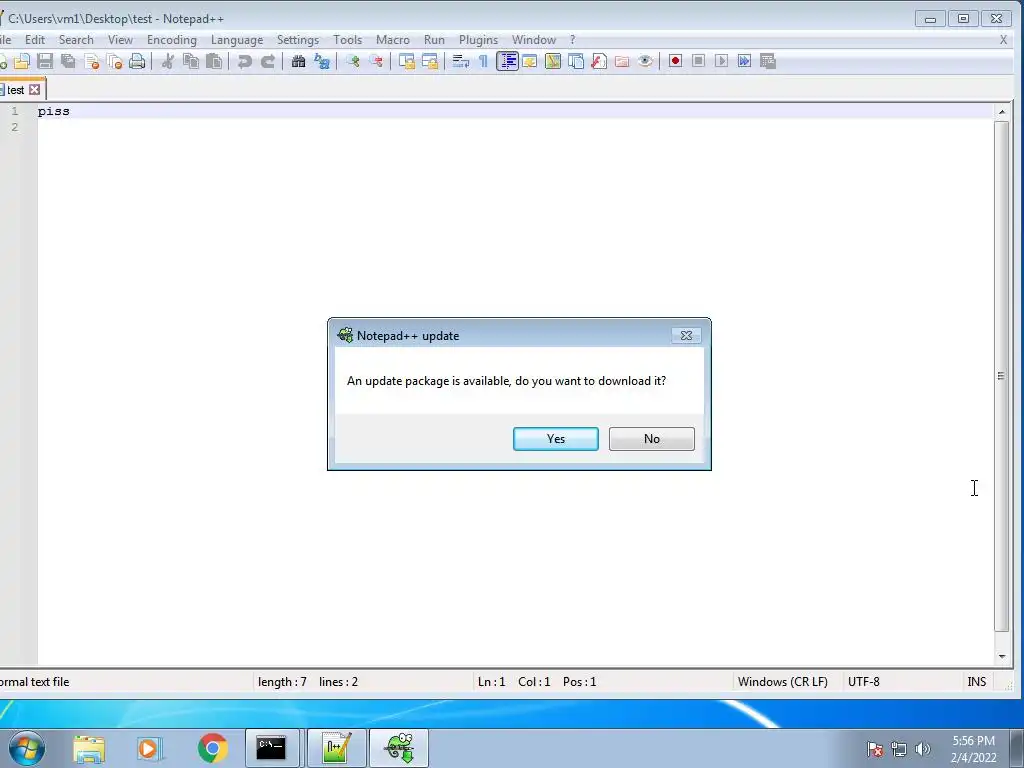Start macro recording with red dot icon
This screenshot has width=1024, height=768.
[675, 61]
